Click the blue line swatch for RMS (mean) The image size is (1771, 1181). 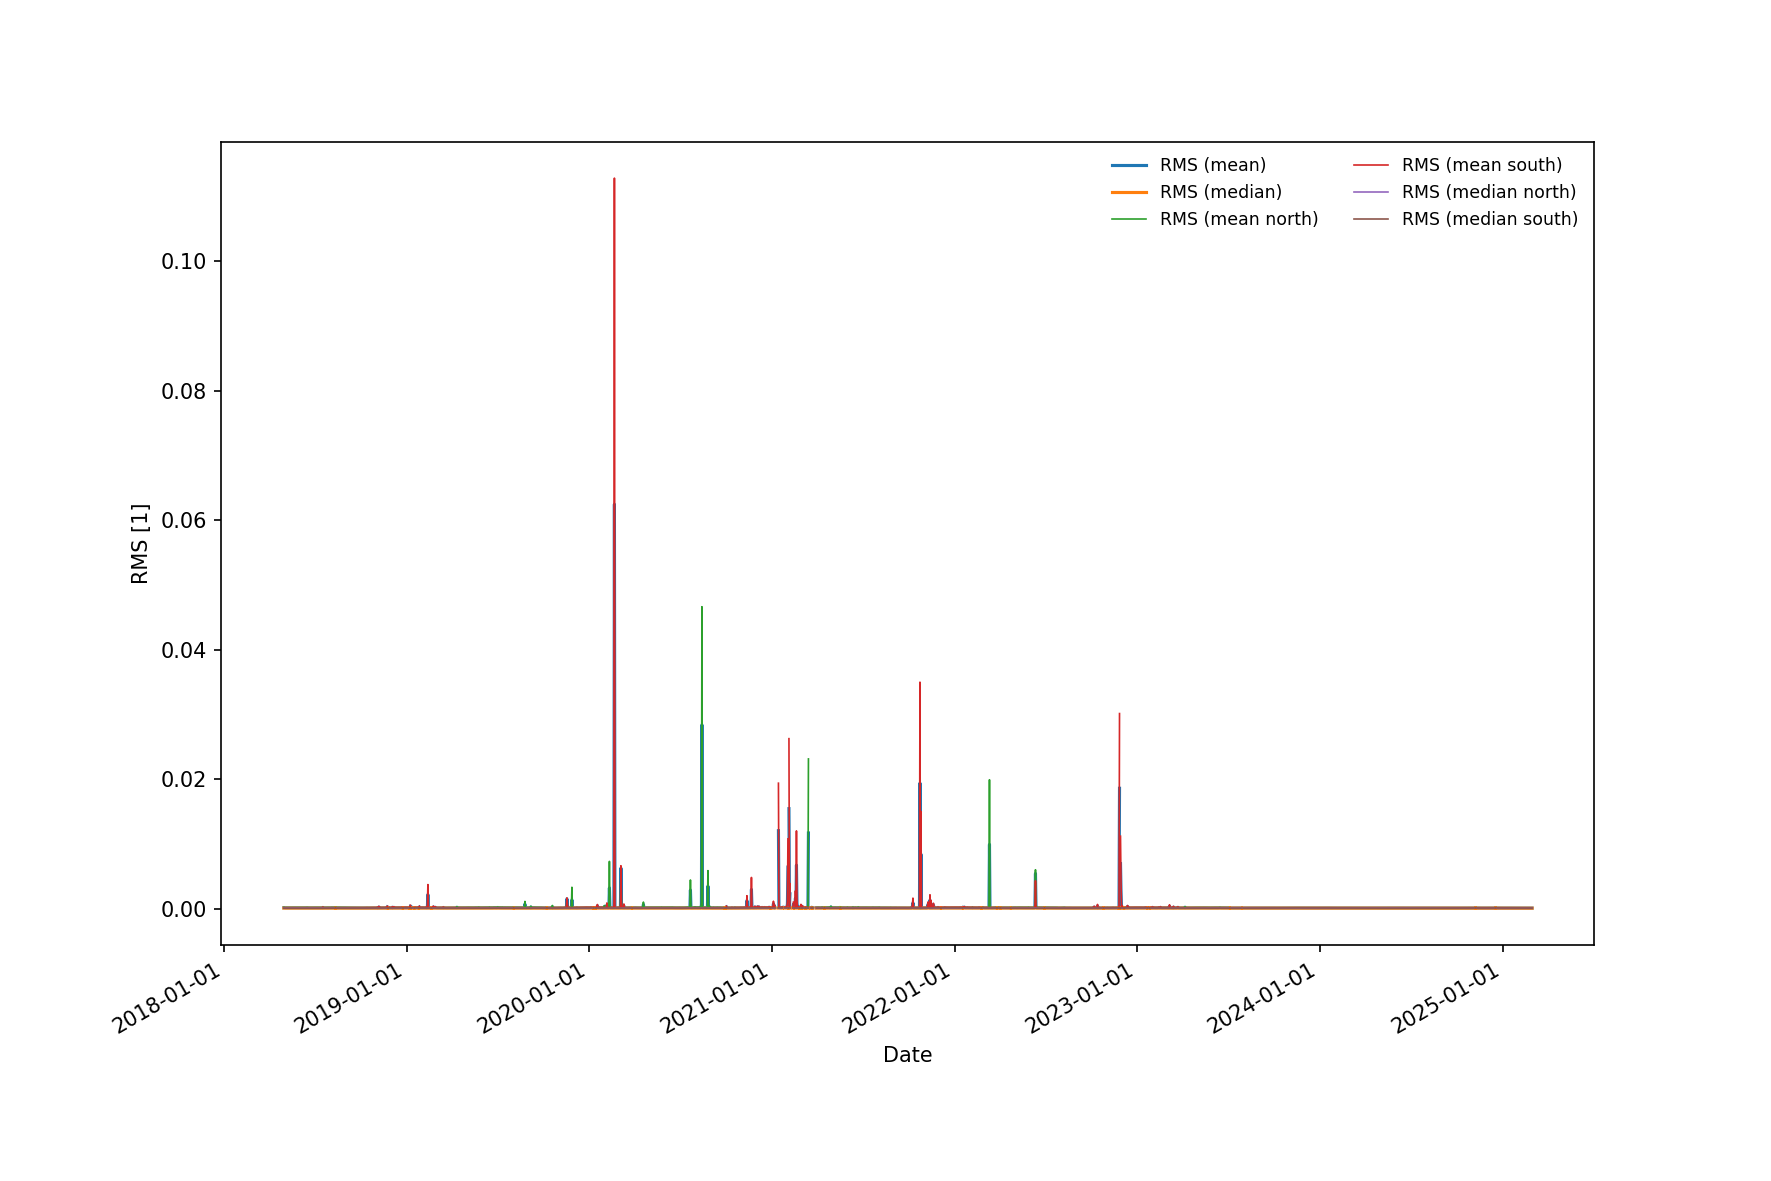(x=1129, y=165)
